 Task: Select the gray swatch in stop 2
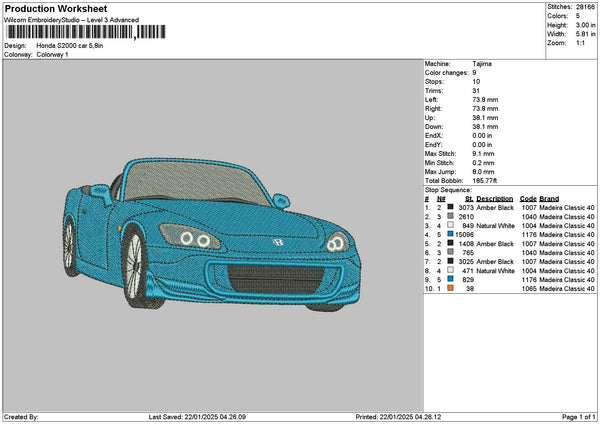[452, 216]
